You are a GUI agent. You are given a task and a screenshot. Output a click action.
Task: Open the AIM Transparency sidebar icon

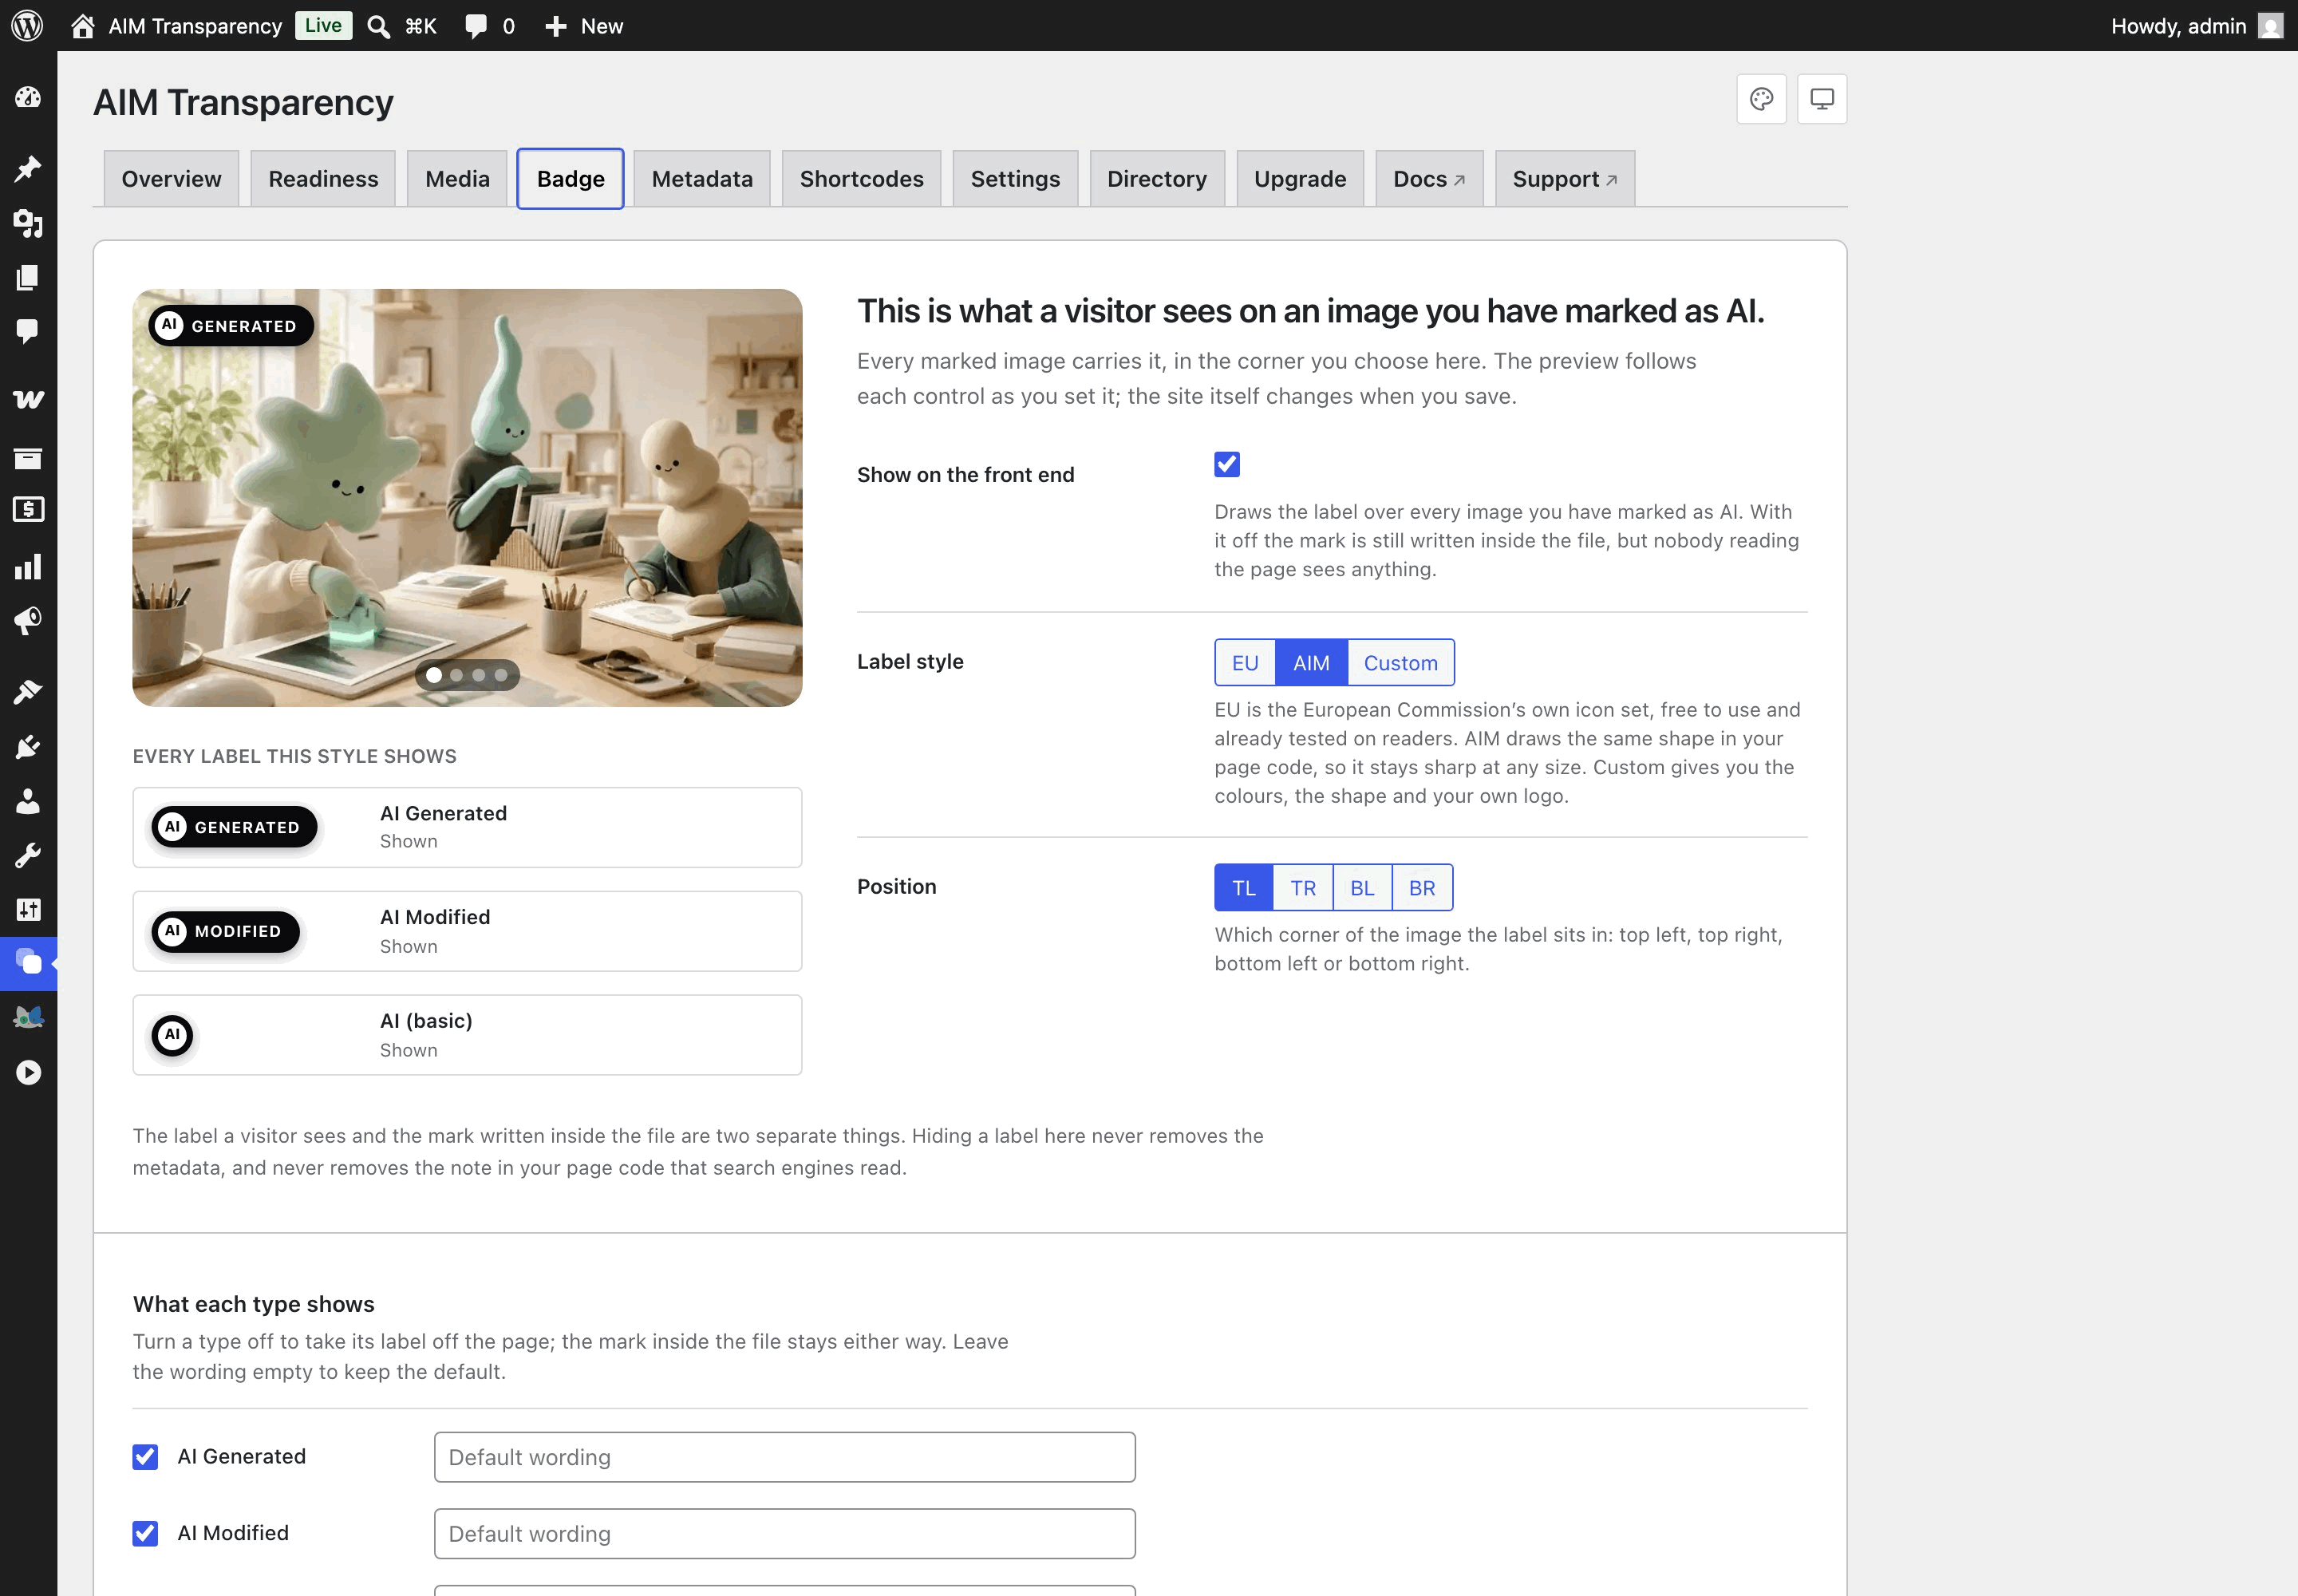28,963
